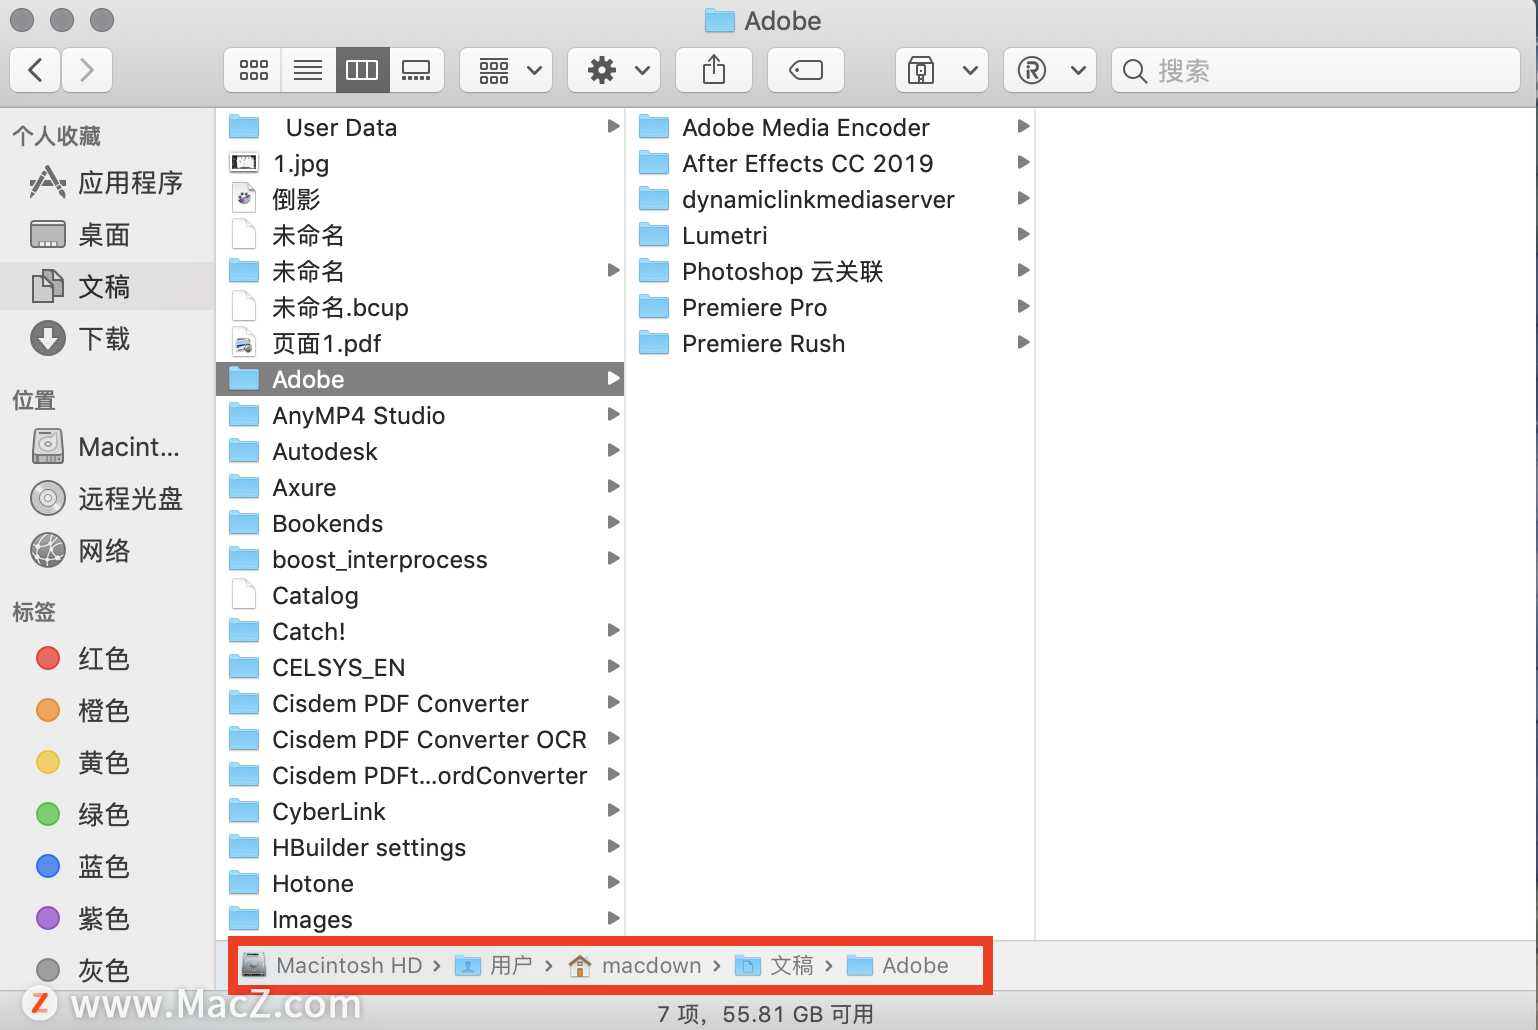The image size is (1538, 1030).
Task: Go back with the left chevron button
Action: coord(36,70)
